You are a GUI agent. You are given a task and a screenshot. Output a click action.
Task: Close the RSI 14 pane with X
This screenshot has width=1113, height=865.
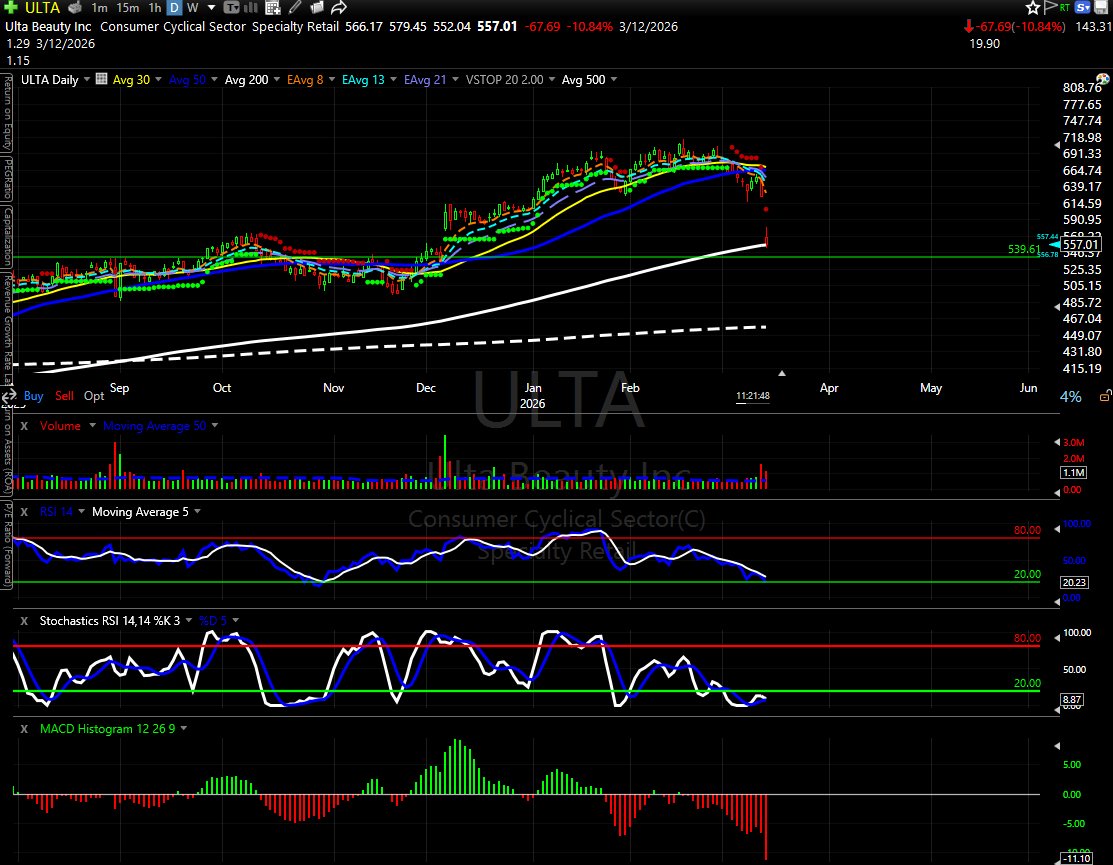[x=24, y=512]
